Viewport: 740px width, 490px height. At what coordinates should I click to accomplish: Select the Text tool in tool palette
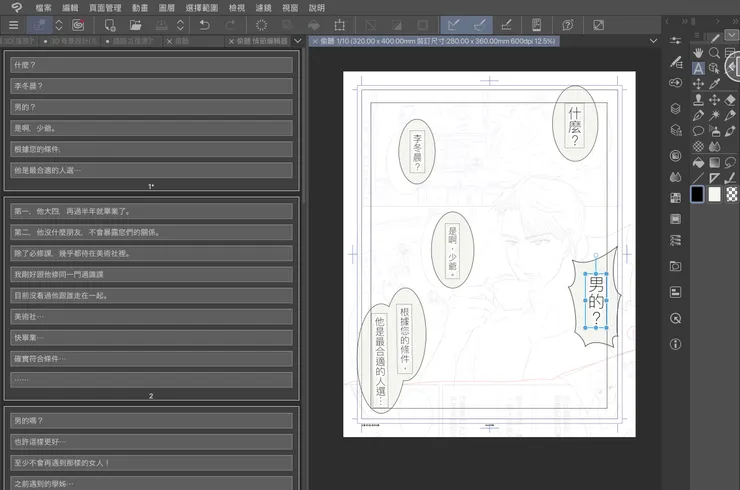coord(698,68)
